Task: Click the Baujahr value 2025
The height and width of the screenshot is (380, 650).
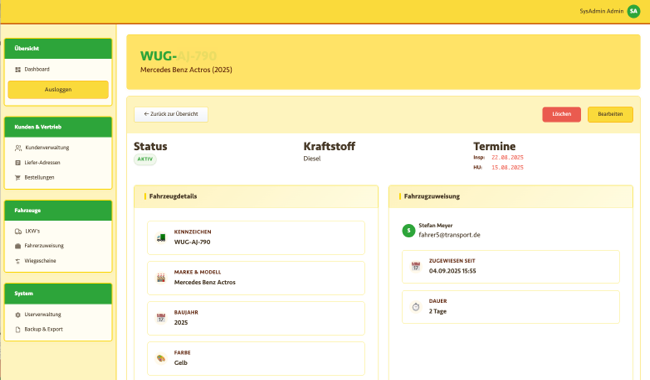Action: pos(181,322)
